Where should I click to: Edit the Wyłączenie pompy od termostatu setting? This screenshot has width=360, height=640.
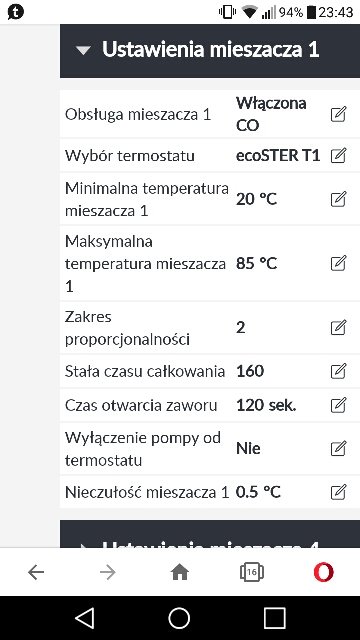(338, 449)
